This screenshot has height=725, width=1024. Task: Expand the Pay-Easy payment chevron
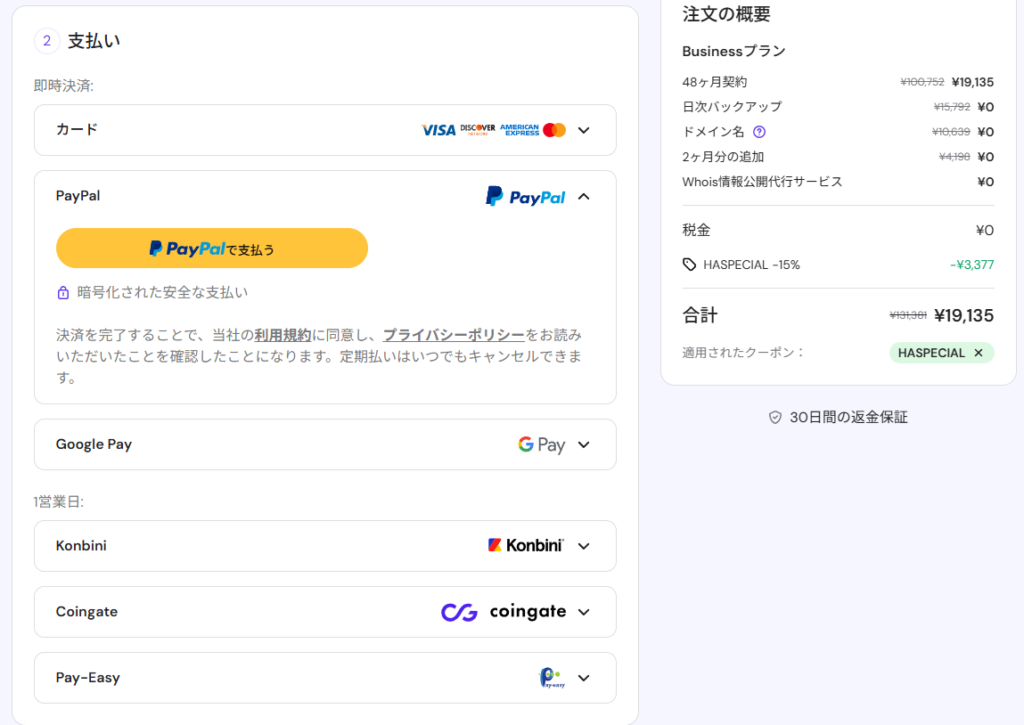click(584, 678)
